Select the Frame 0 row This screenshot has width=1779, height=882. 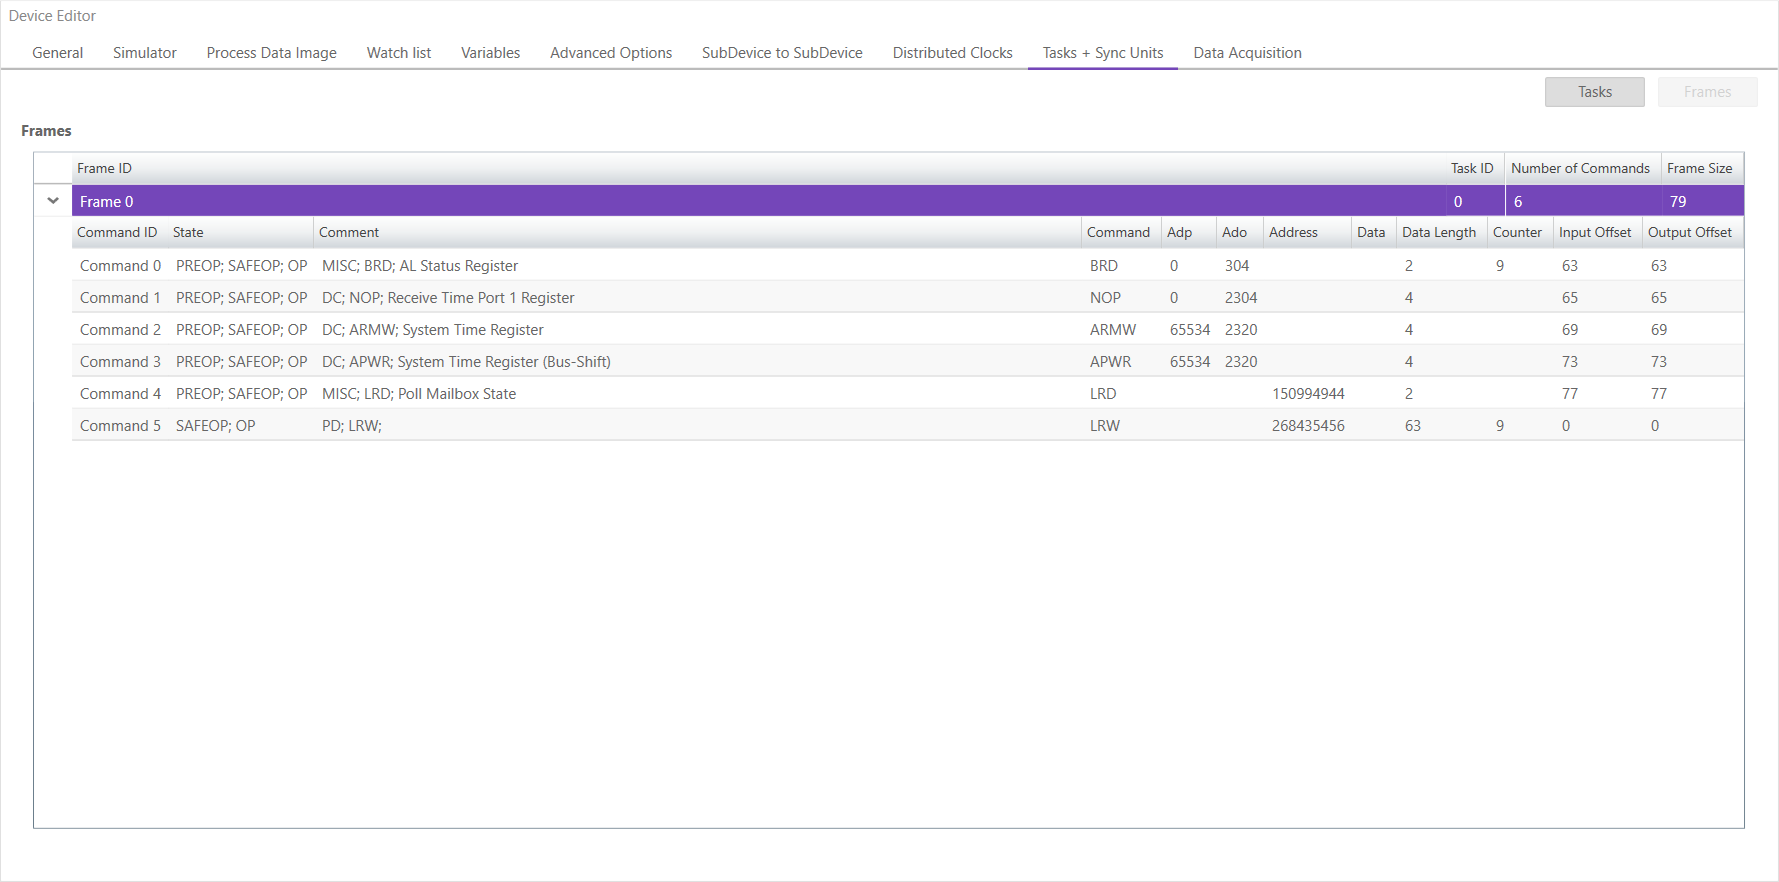tap(700, 202)
